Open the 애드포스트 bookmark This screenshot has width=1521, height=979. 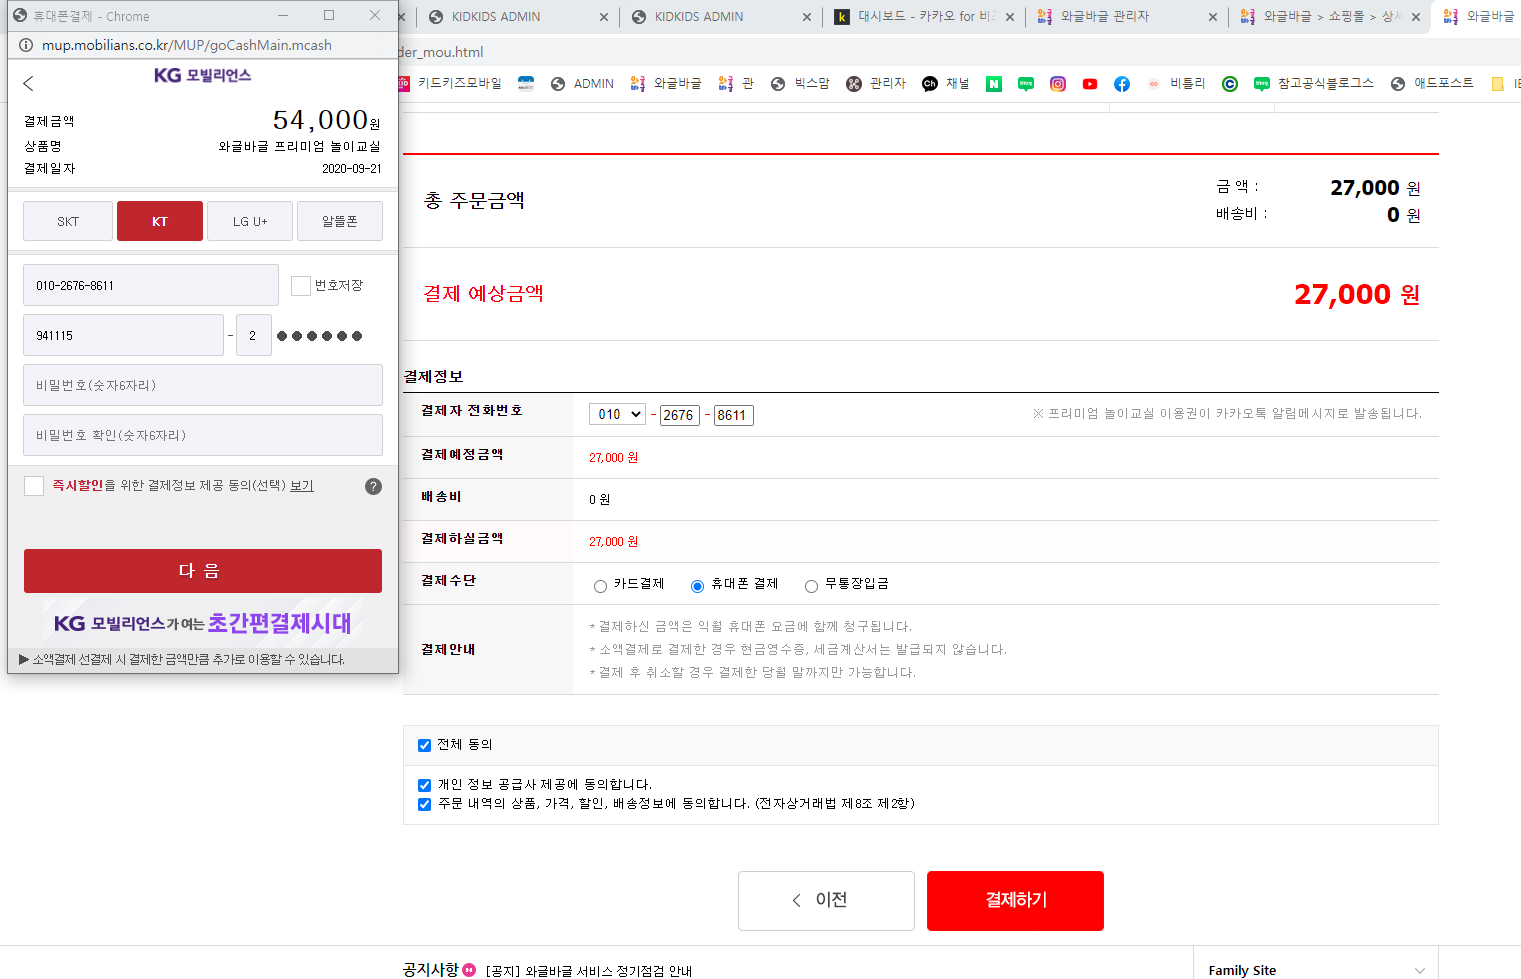[1432, 84]
